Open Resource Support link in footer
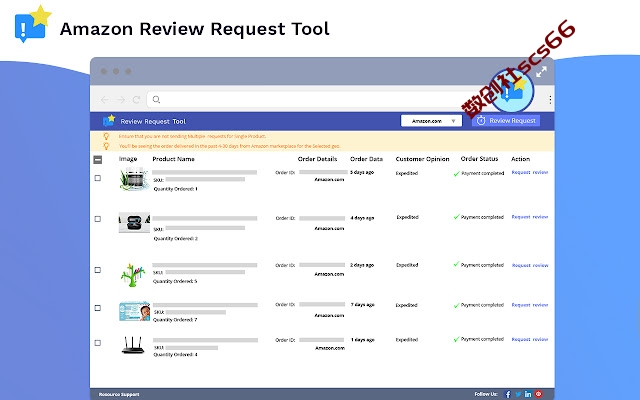The height and width of the screenshot is (400, 640). tap(119, 394)
